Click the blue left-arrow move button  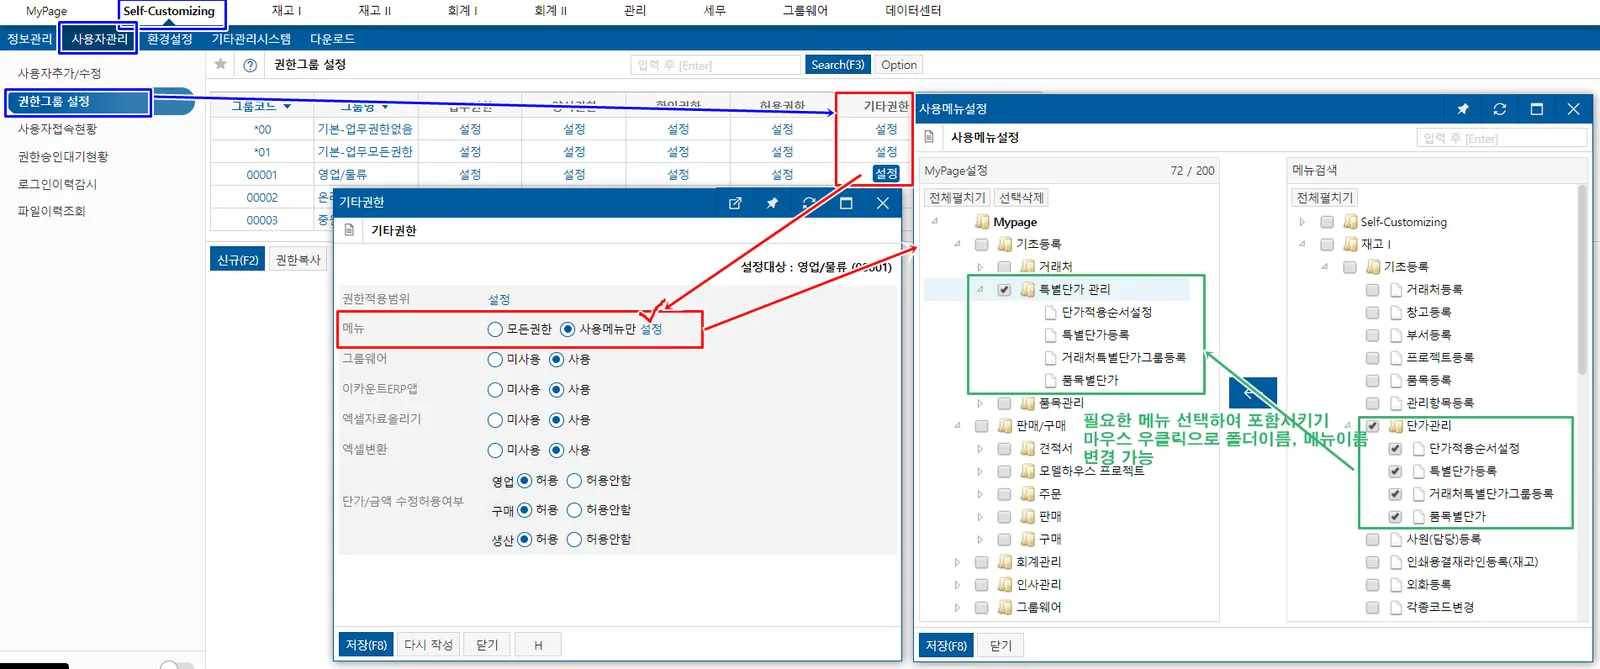(1253, 391)
